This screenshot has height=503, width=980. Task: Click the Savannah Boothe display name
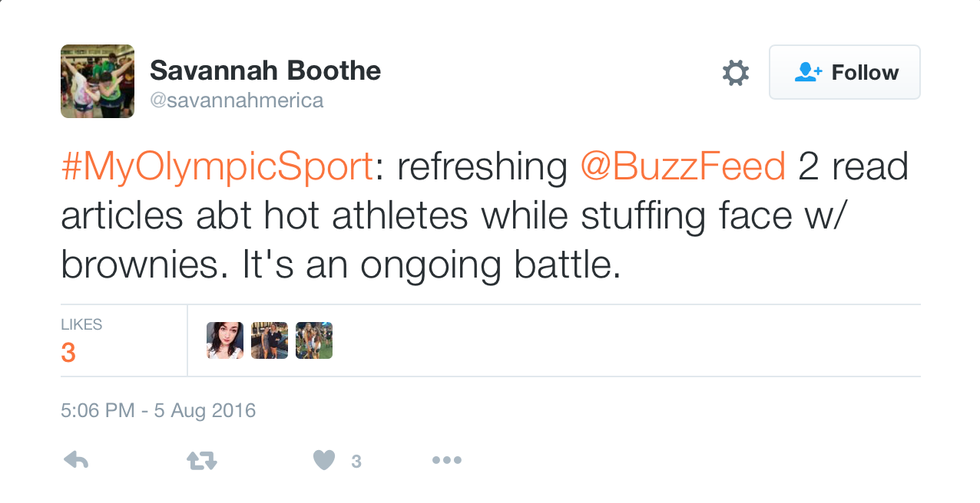click(x=265, y=71)
